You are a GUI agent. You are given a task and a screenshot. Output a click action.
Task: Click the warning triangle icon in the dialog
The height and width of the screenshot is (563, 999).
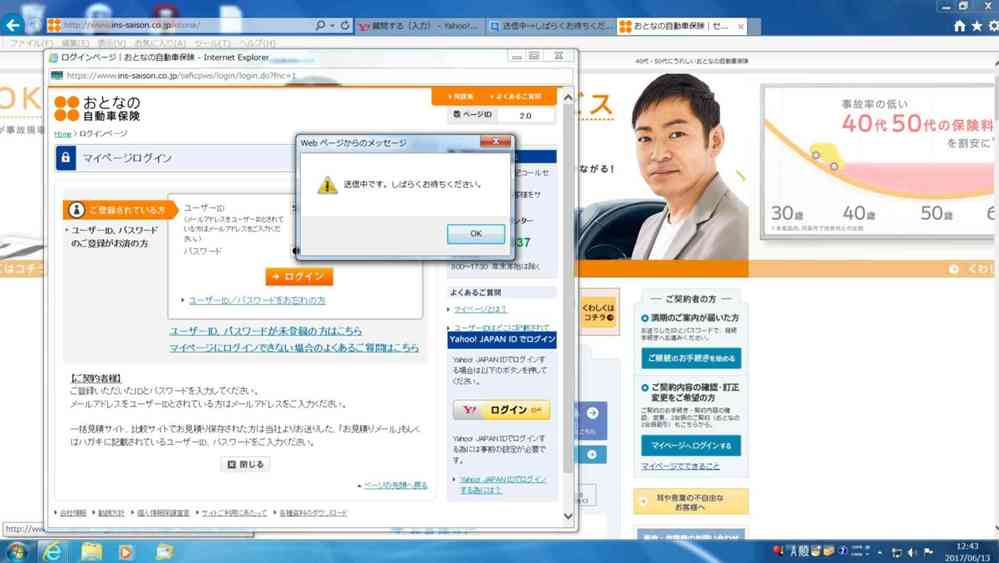pos(327,185)
